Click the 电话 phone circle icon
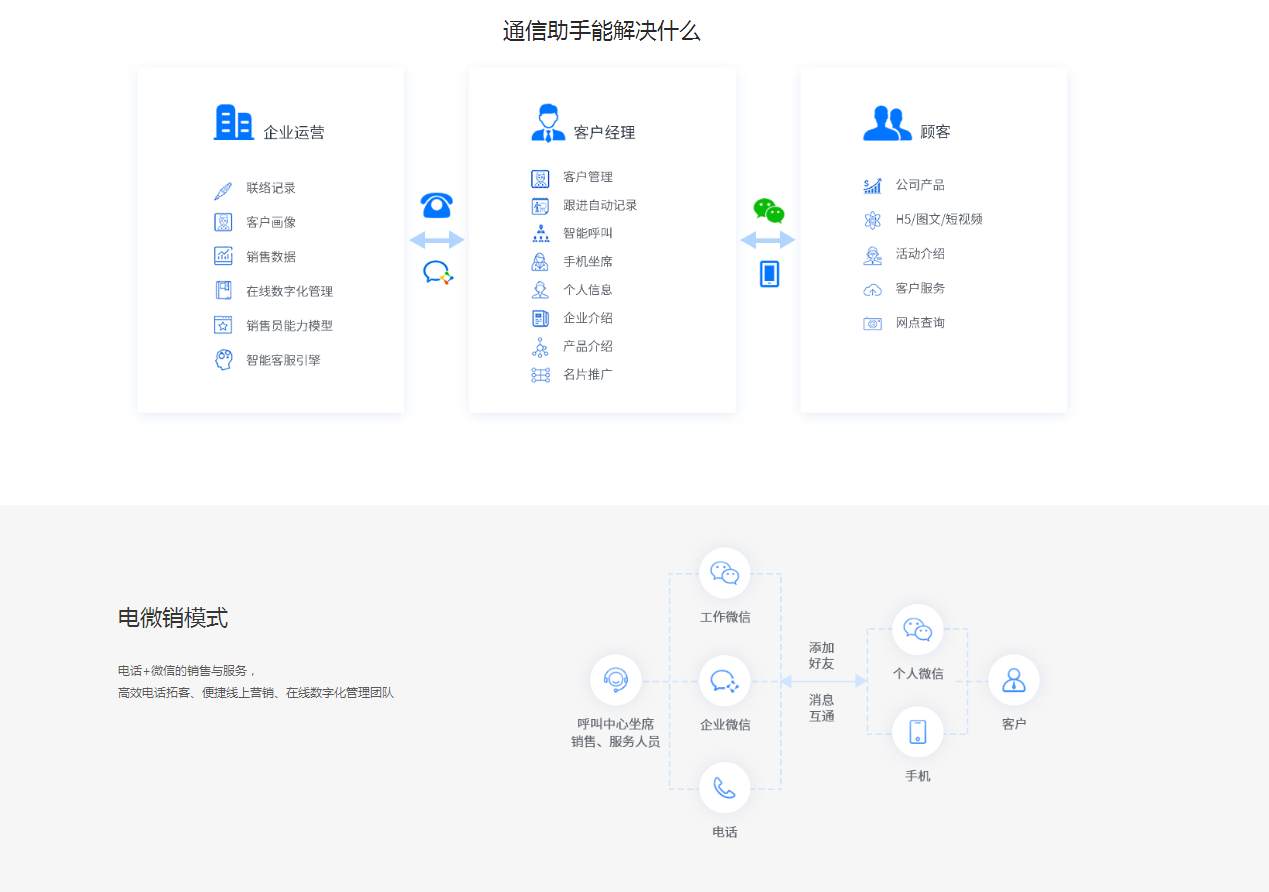This screenshot has width=1269, height=892. [x=724, y=788]
